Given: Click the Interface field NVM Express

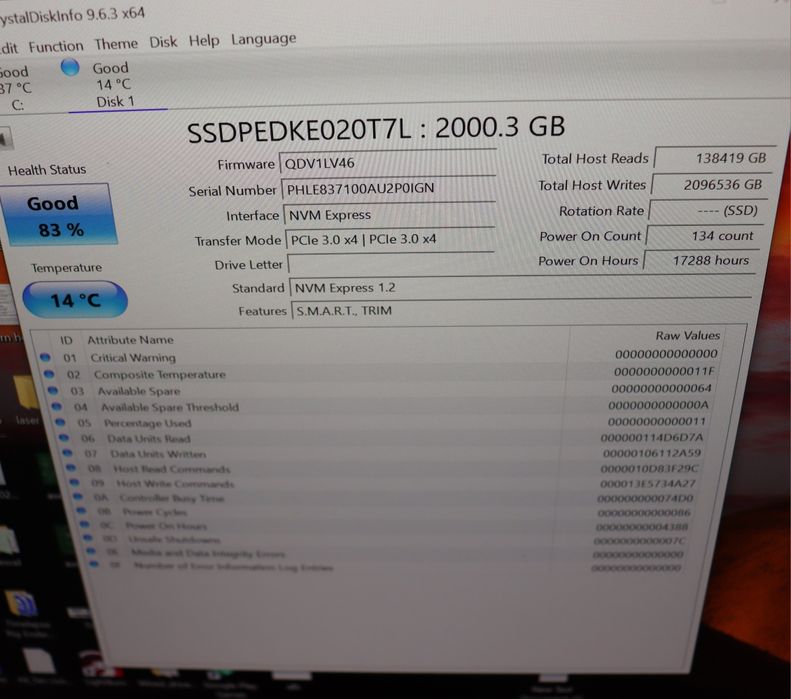Looking at the screenshot, I should 389,215.
